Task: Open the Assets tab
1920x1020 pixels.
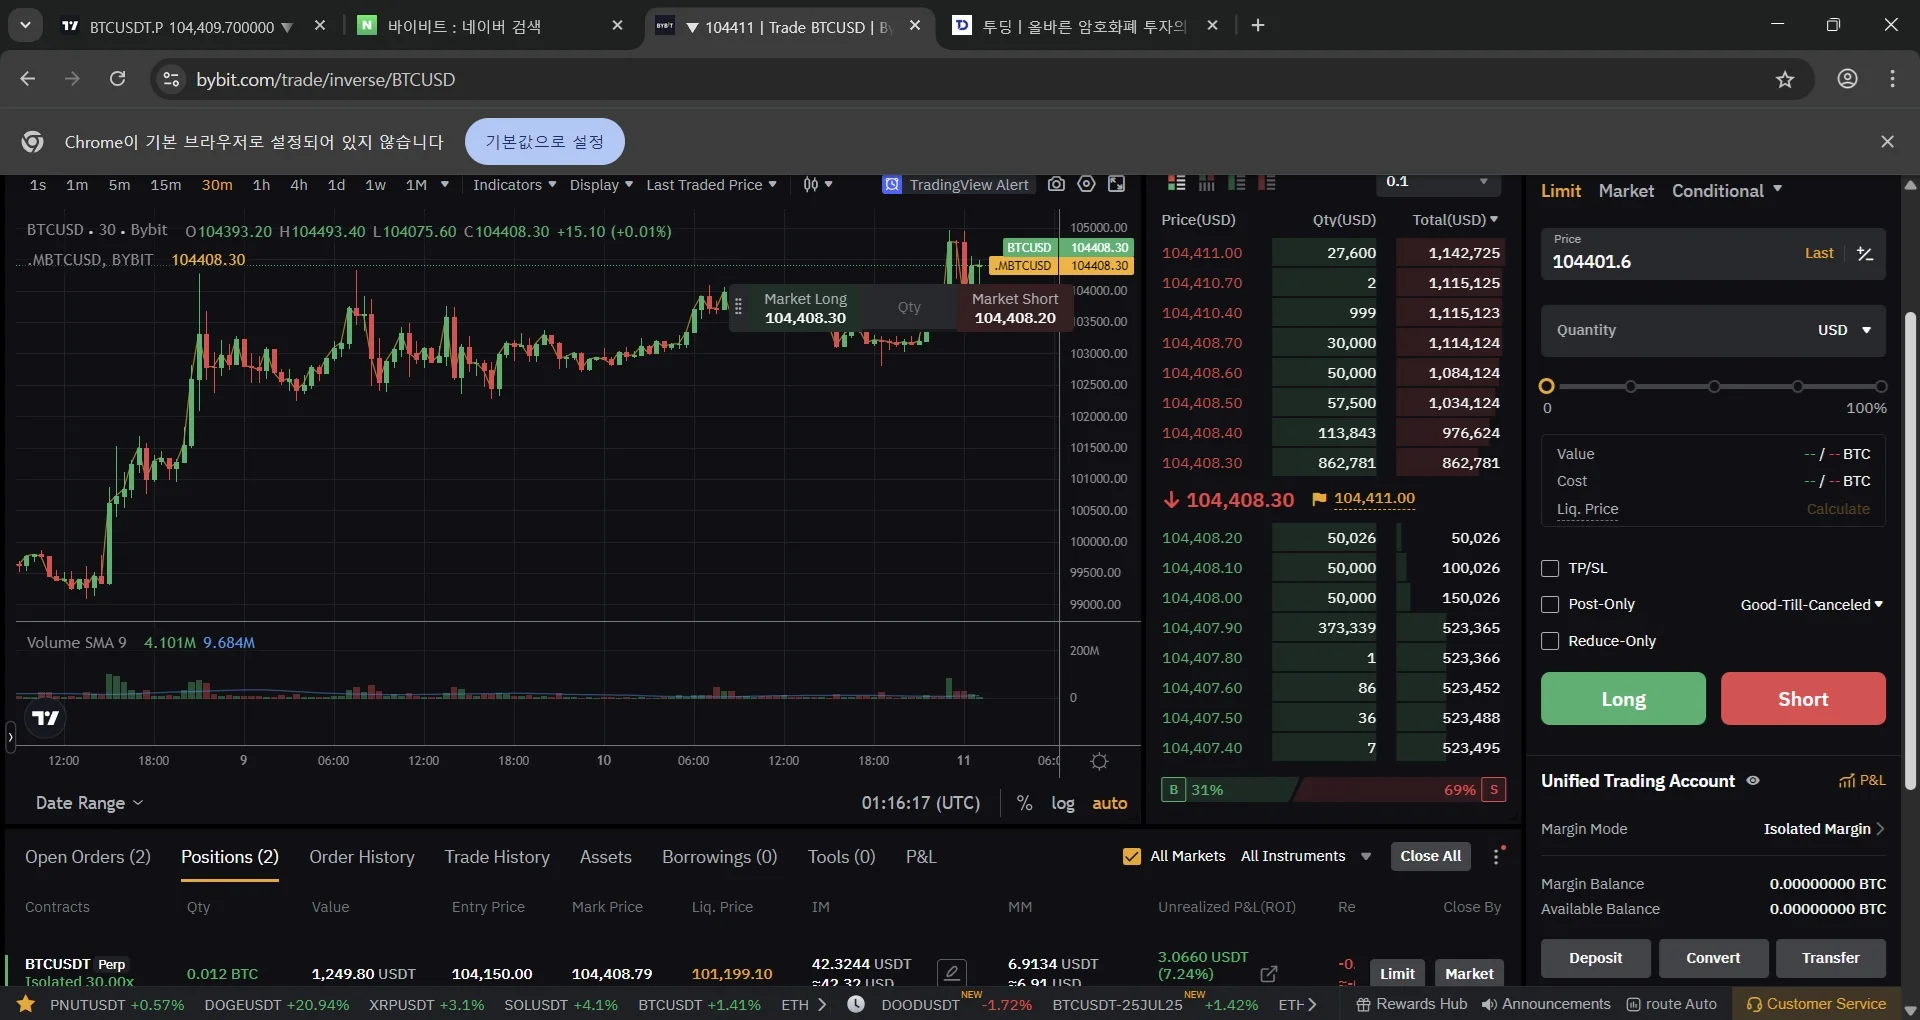Action: (x=606, y=857)
